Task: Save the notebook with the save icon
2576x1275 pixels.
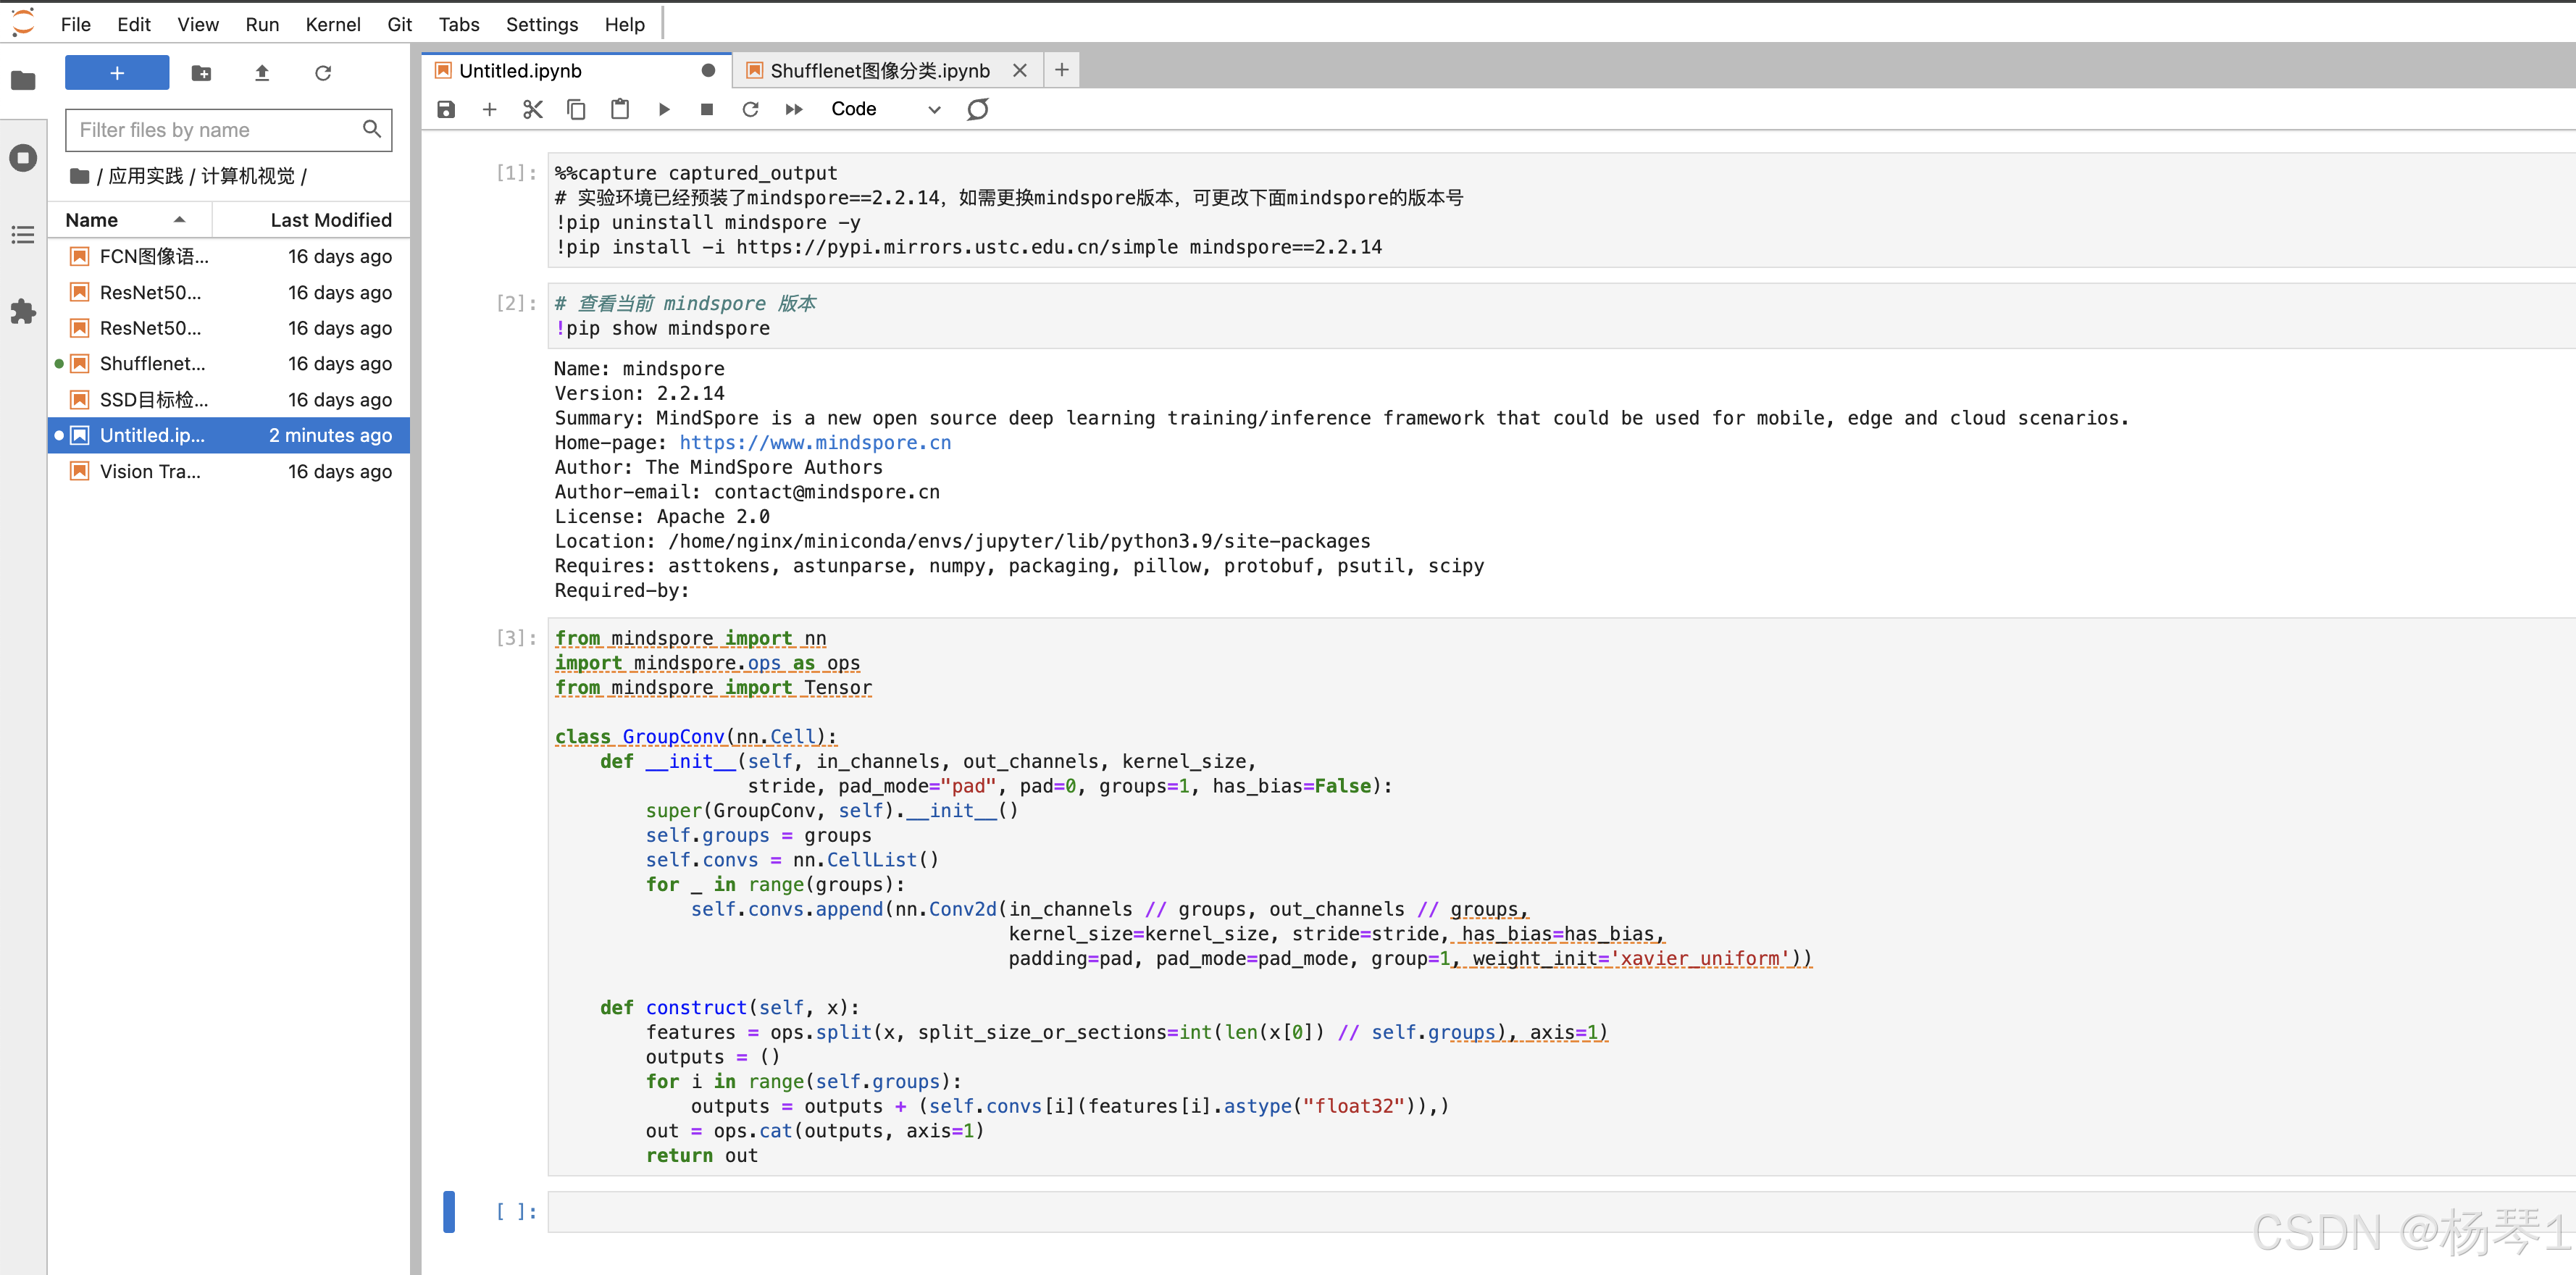Action: pos(446,109)
